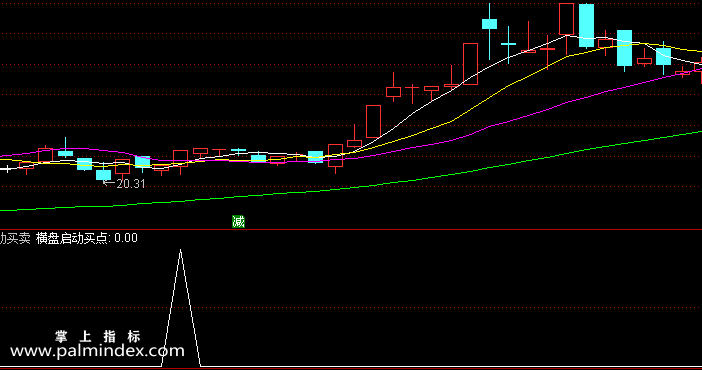Open the www.palmindex.com watermark link

pyautogui.click(x=98, y=351)
